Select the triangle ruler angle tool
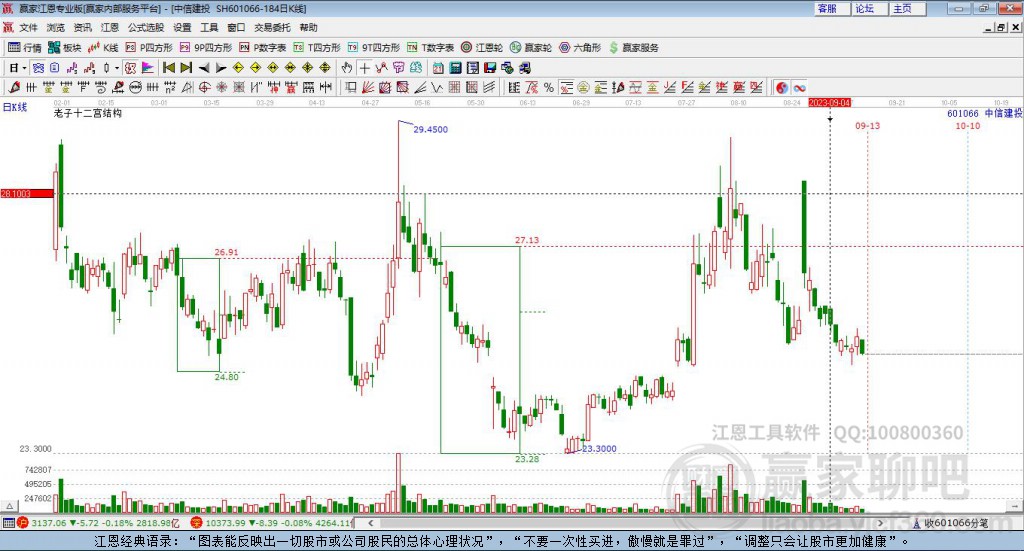Screen dimensions: 1024x551 [x=187, y=87]
